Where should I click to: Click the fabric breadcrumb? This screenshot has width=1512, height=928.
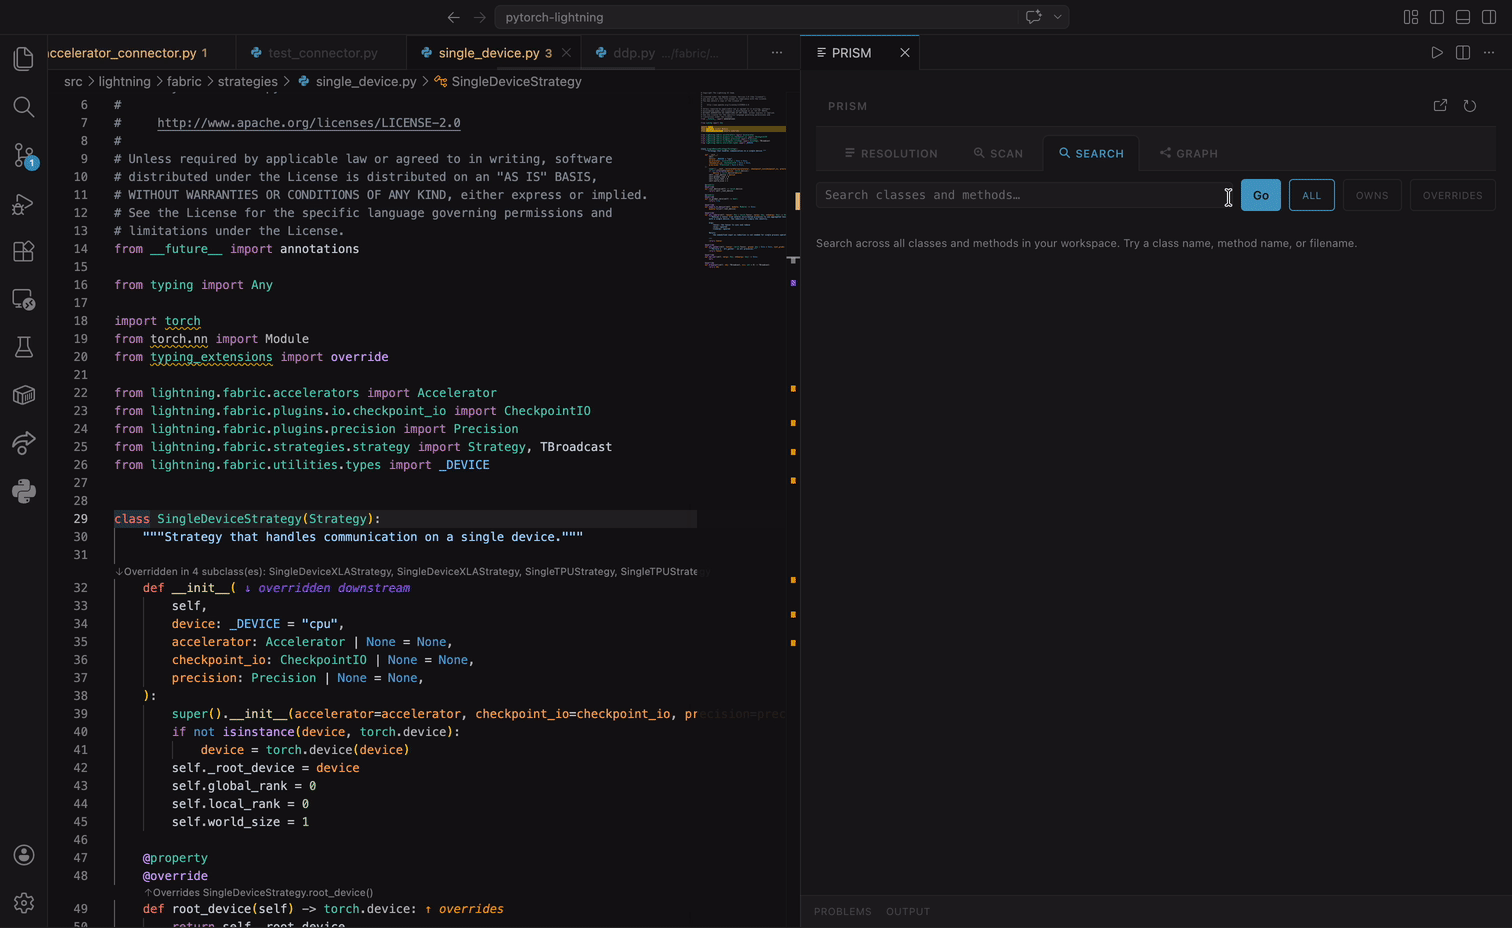click(x=184, y=82)
